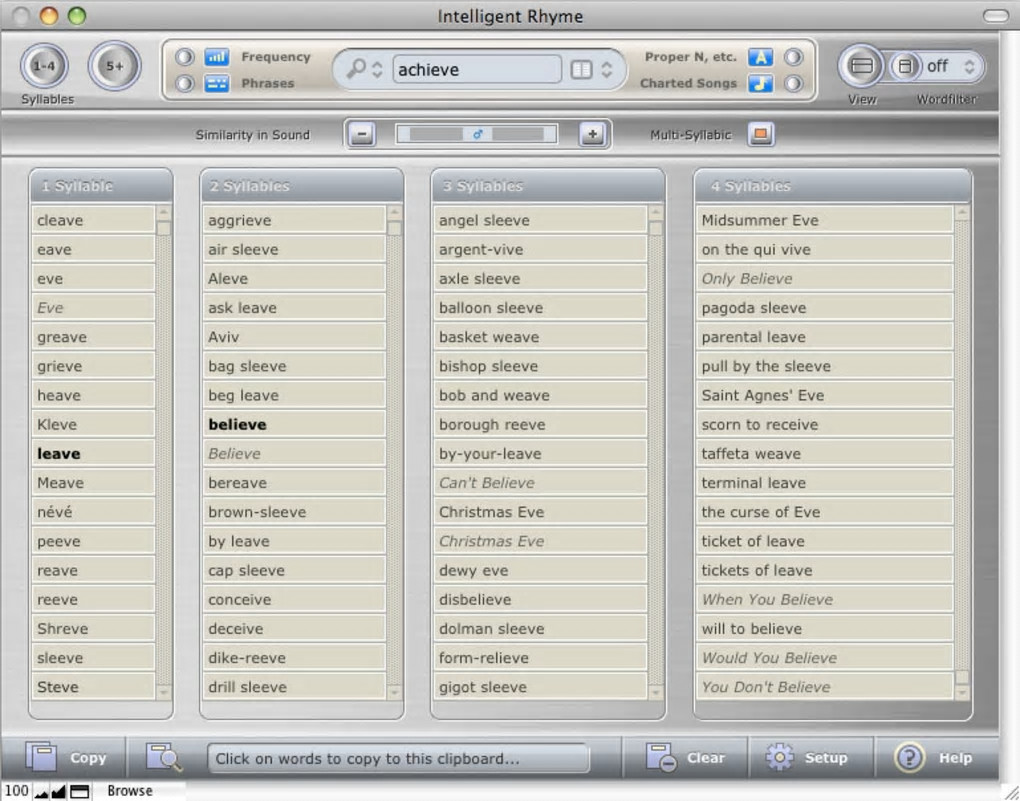Select the 1-4 syllables round button
This screenshot has height=801, width=1020.
[44, 66]
